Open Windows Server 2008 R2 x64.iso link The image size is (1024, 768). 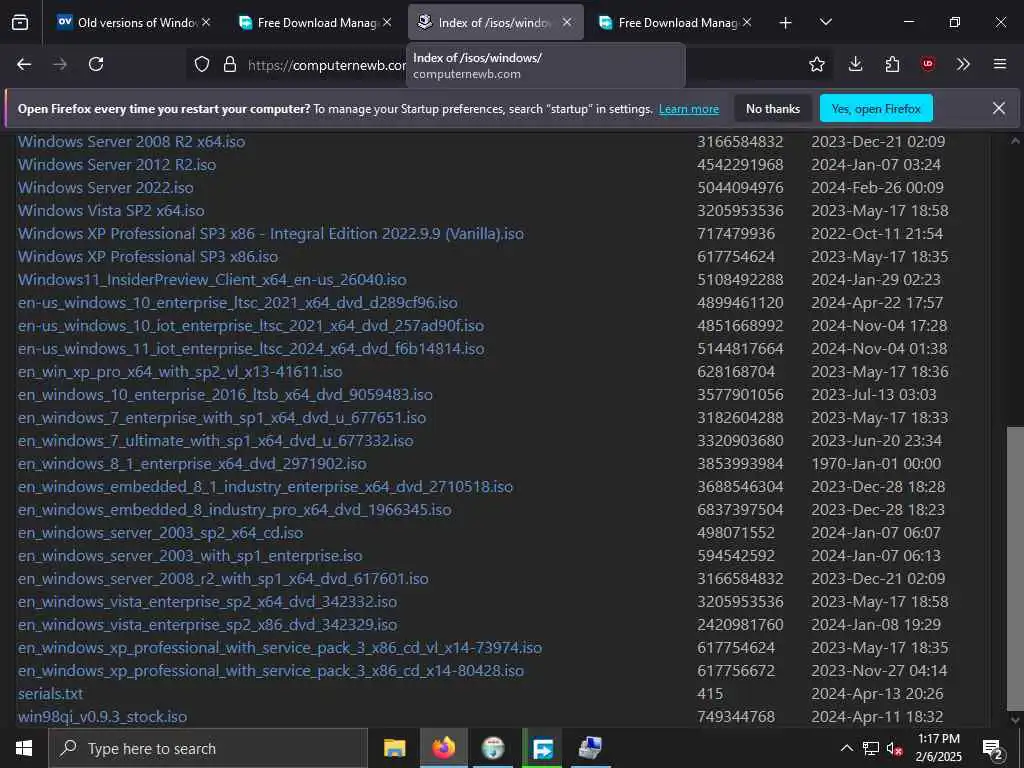(131, 142)
